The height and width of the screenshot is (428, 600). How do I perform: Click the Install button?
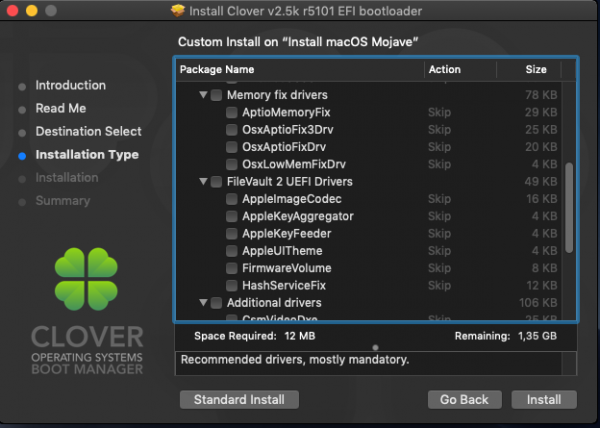pyautogui.click(x=544, y=400)
